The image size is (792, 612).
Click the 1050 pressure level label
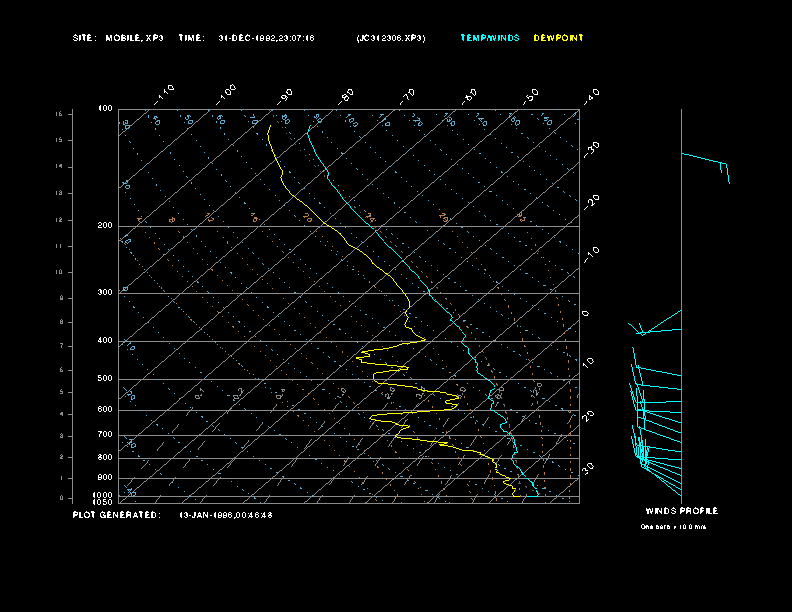[103, 502]
